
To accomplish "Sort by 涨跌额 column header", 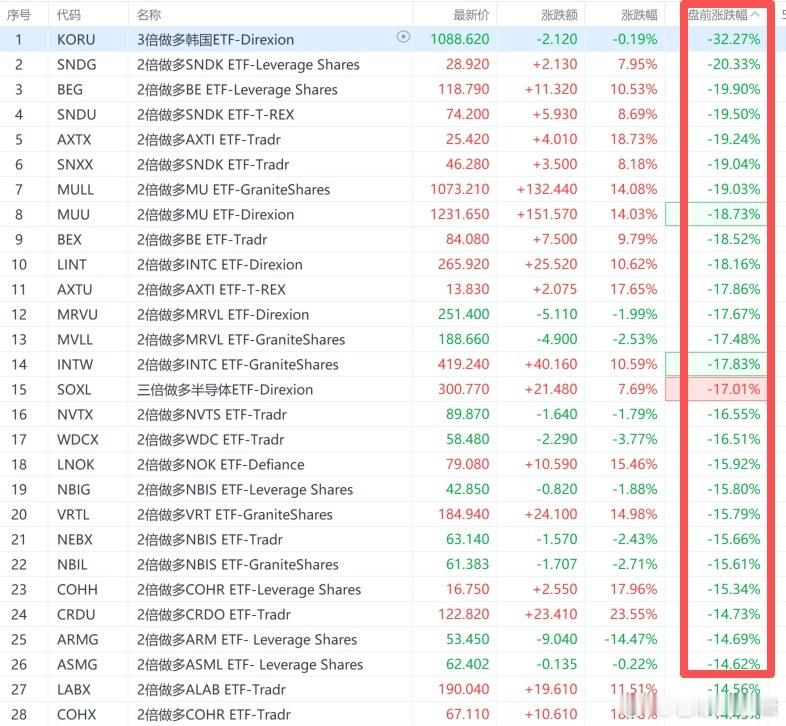I will (559, 15).
